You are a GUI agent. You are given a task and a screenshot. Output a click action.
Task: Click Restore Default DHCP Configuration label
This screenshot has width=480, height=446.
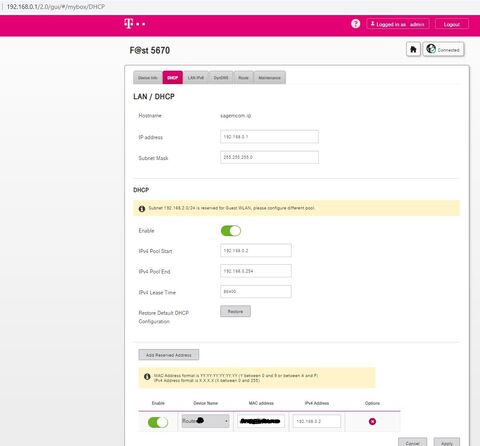[164, 317]
